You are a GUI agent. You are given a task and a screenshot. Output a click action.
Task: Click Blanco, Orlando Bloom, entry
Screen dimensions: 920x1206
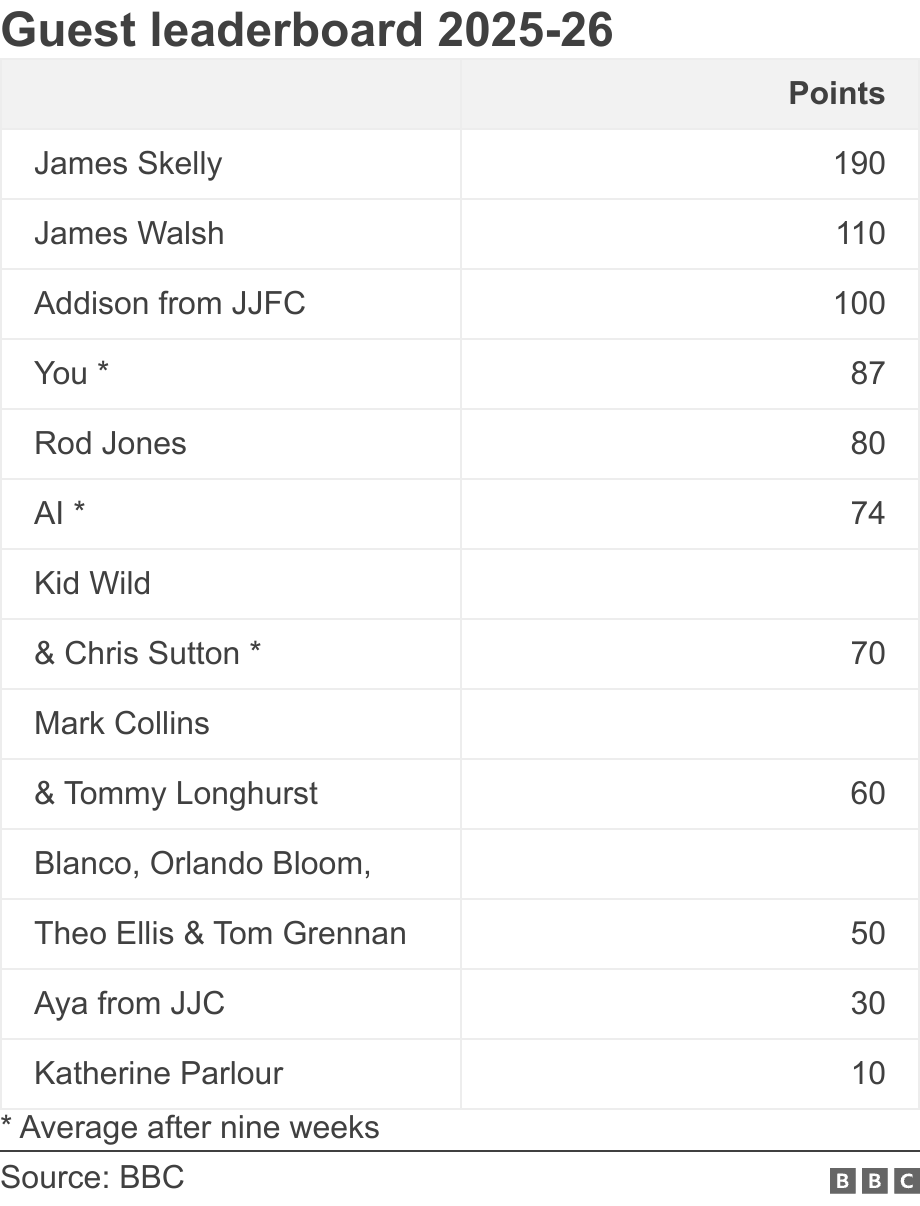click(x=203, y=863)
